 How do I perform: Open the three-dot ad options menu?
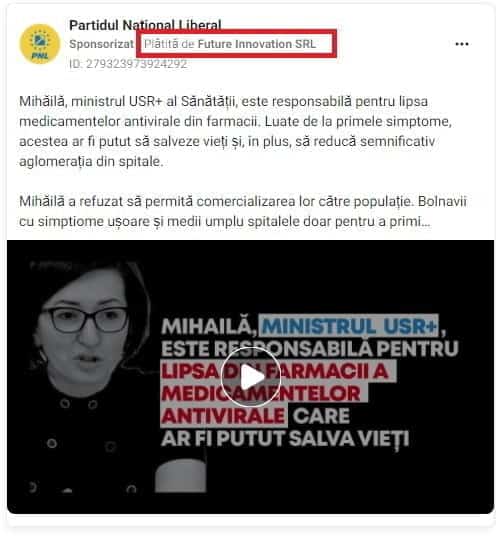coord(462,44)
